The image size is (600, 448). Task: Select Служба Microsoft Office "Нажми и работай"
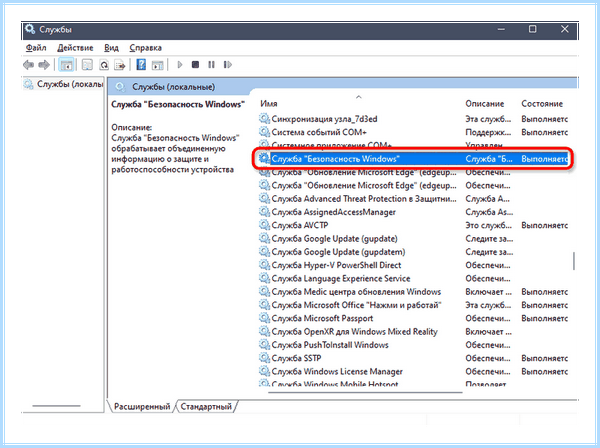(356, 305)
